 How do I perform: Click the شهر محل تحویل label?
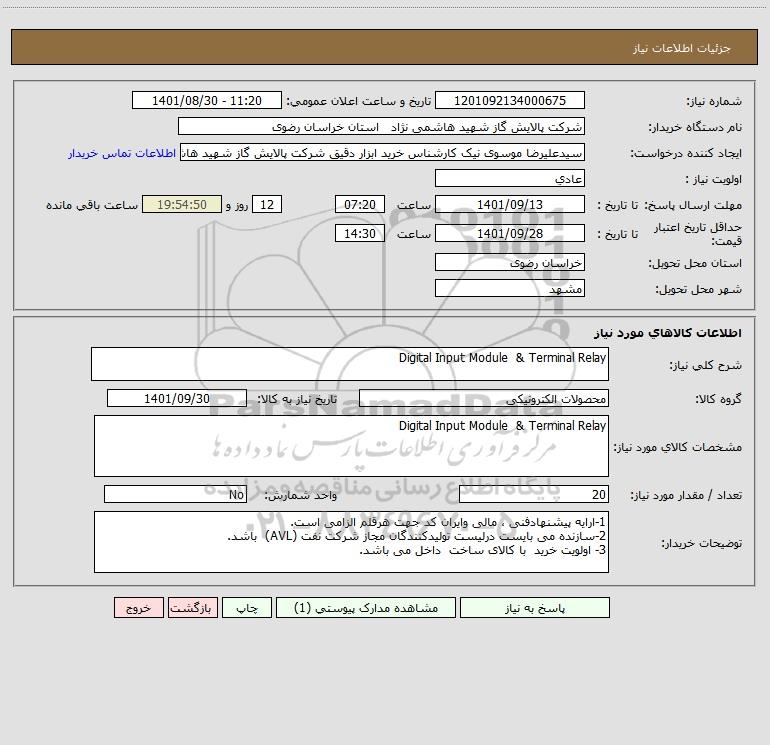tap(699, 289)
